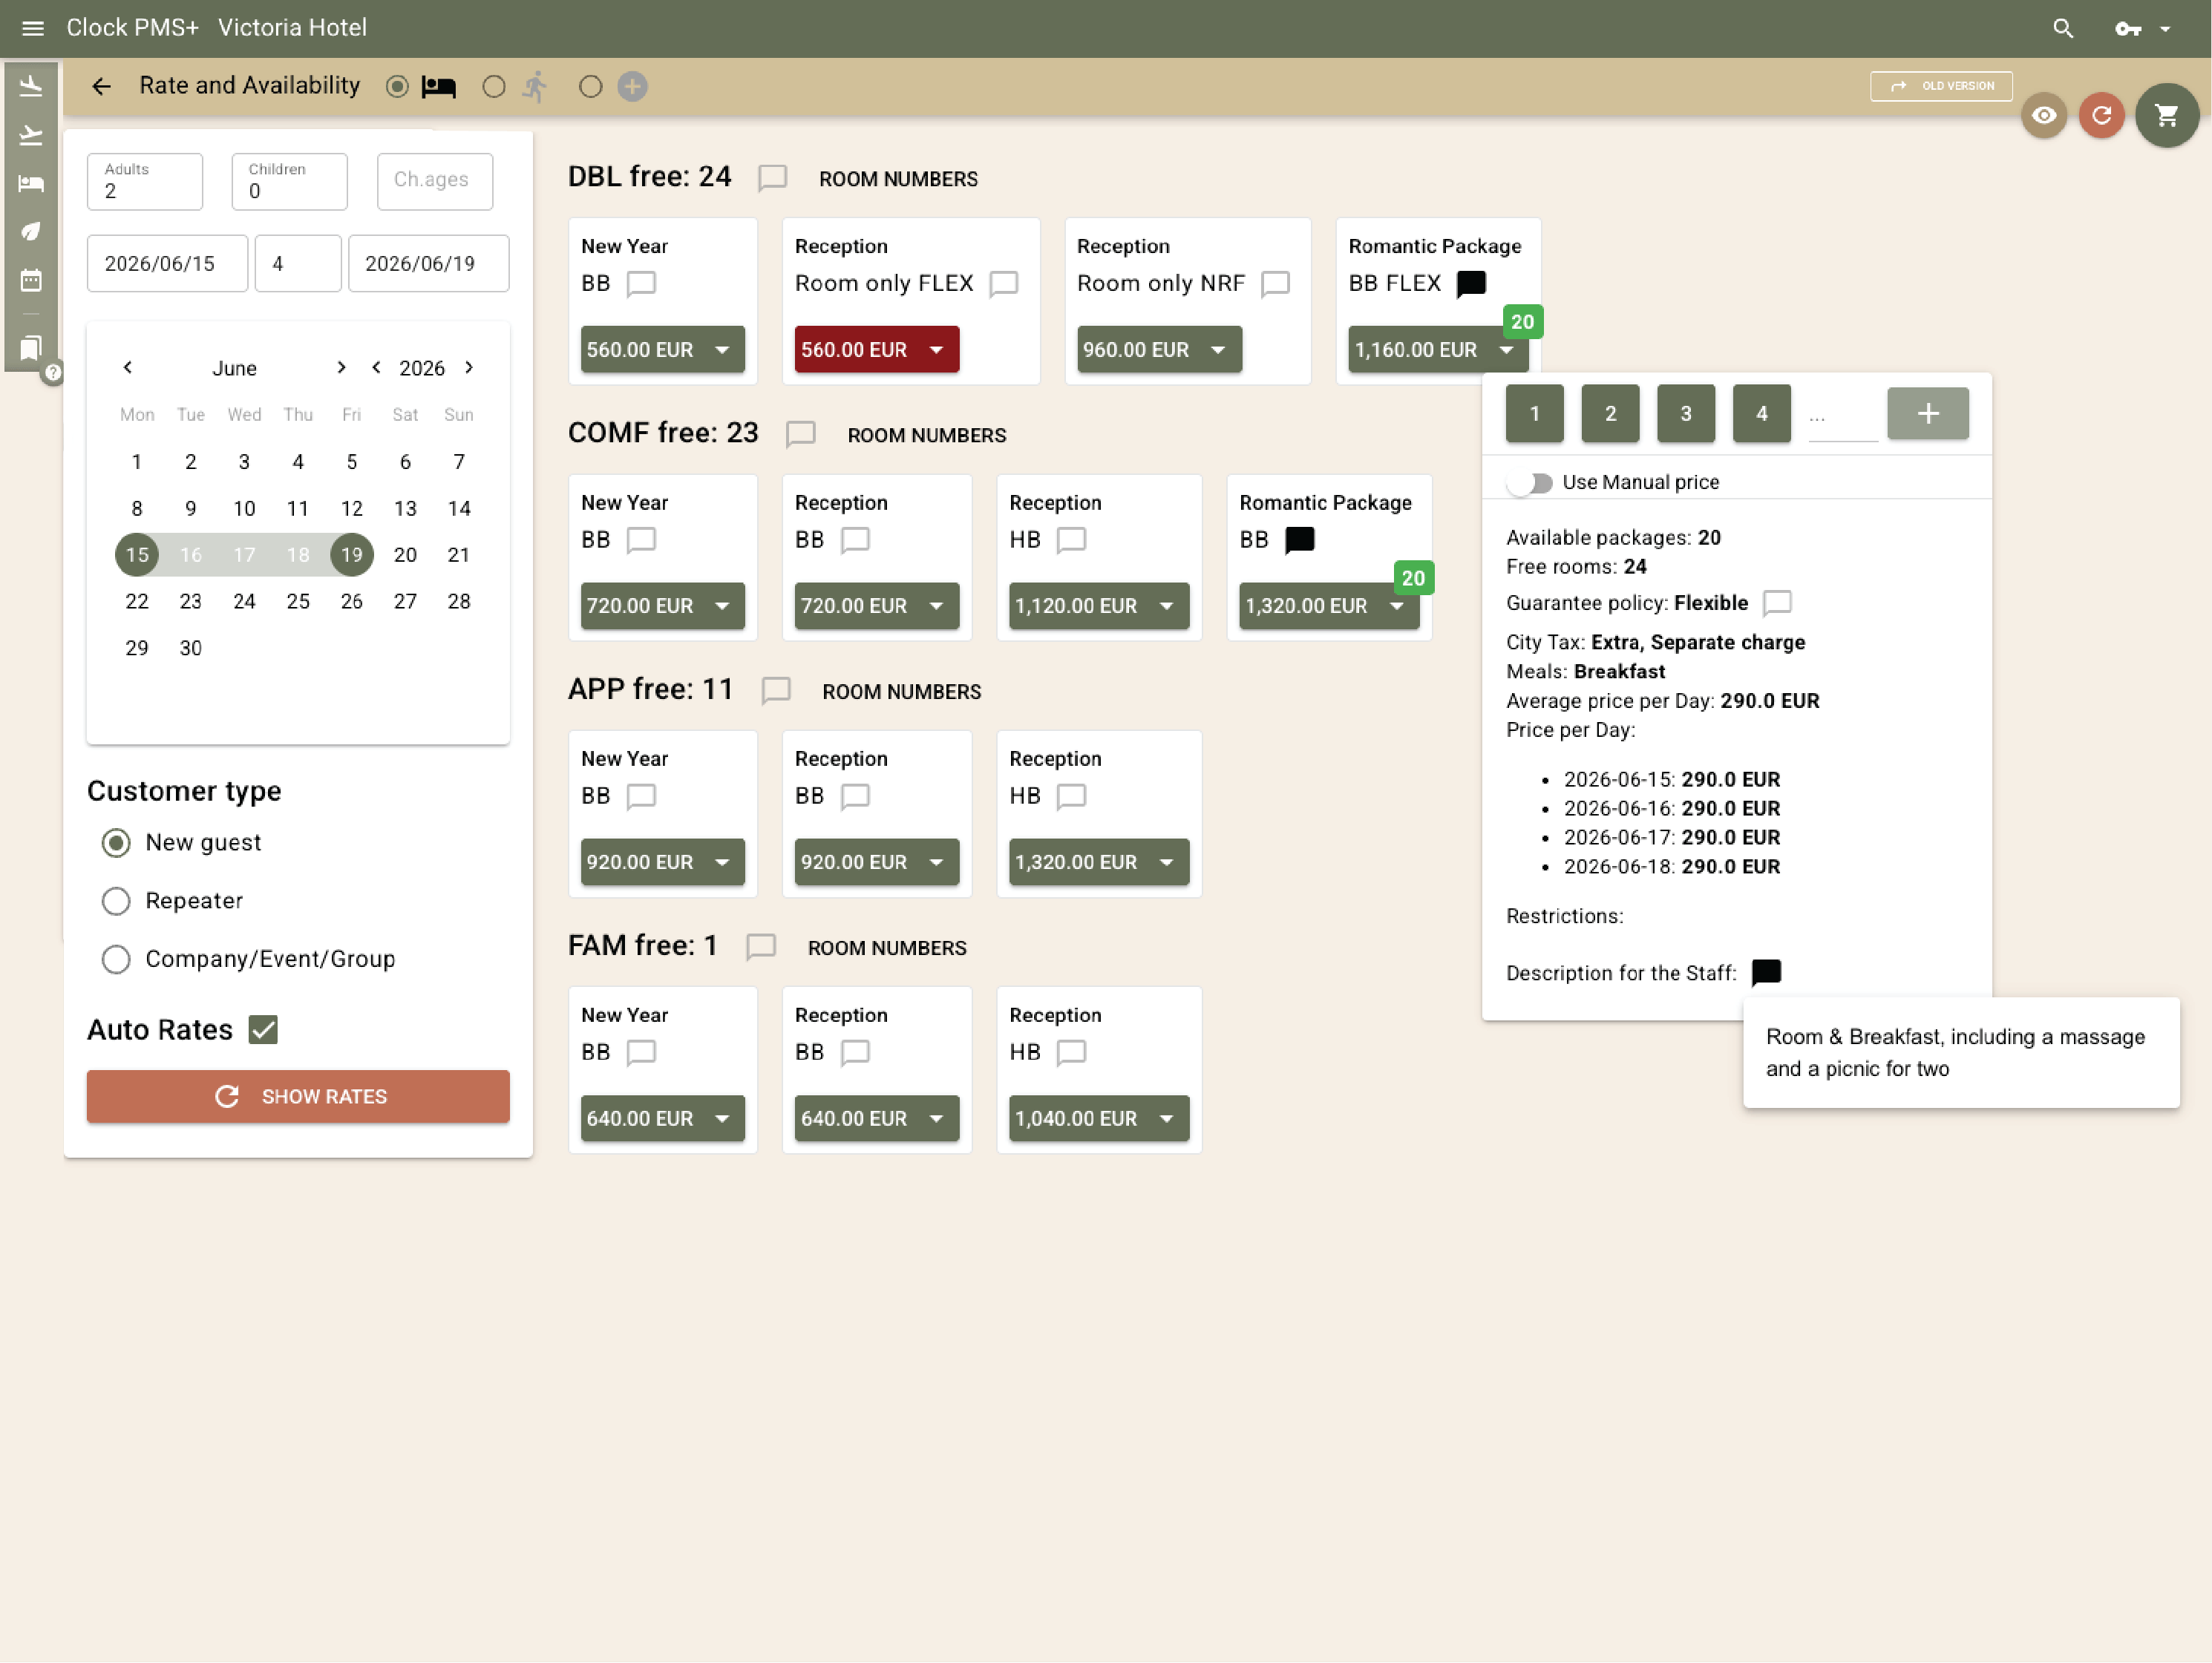Open APP ROOM NUMBERS link
The height and width of the screenshot is (1663, 2212).
pos(901,691)
